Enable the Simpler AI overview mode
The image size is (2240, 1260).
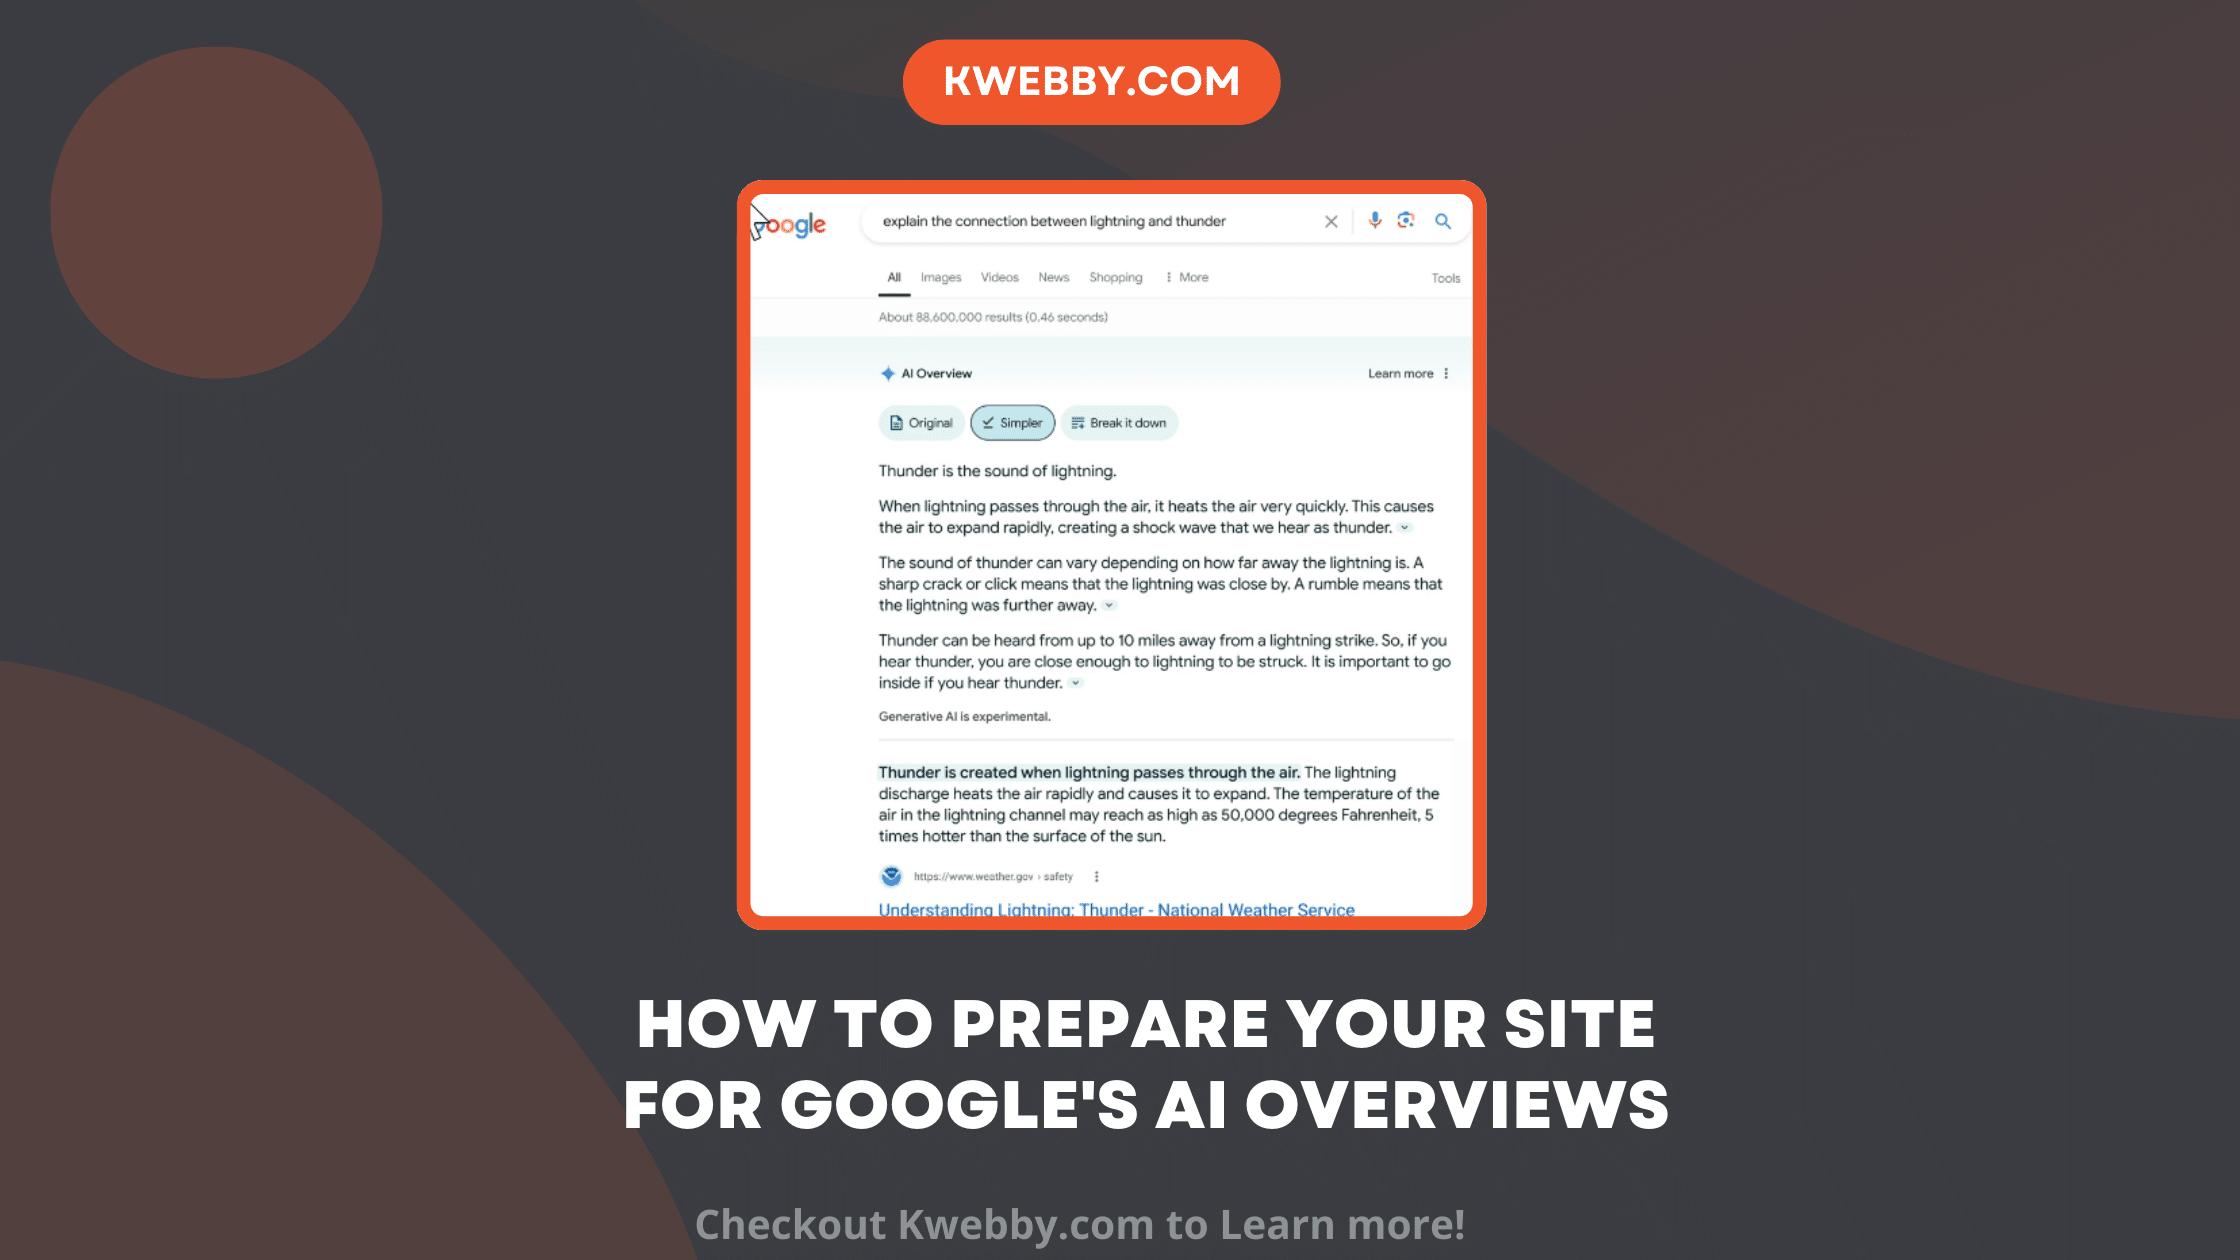click(1009, 422)
